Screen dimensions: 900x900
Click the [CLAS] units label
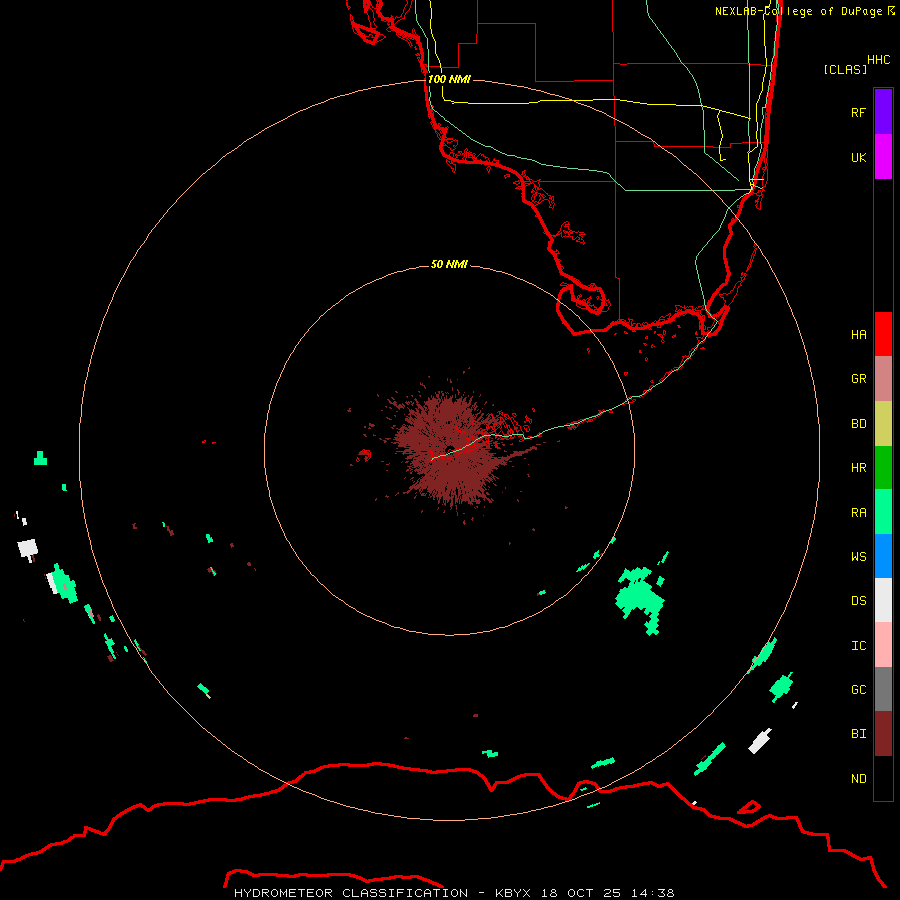click(845, 69)
